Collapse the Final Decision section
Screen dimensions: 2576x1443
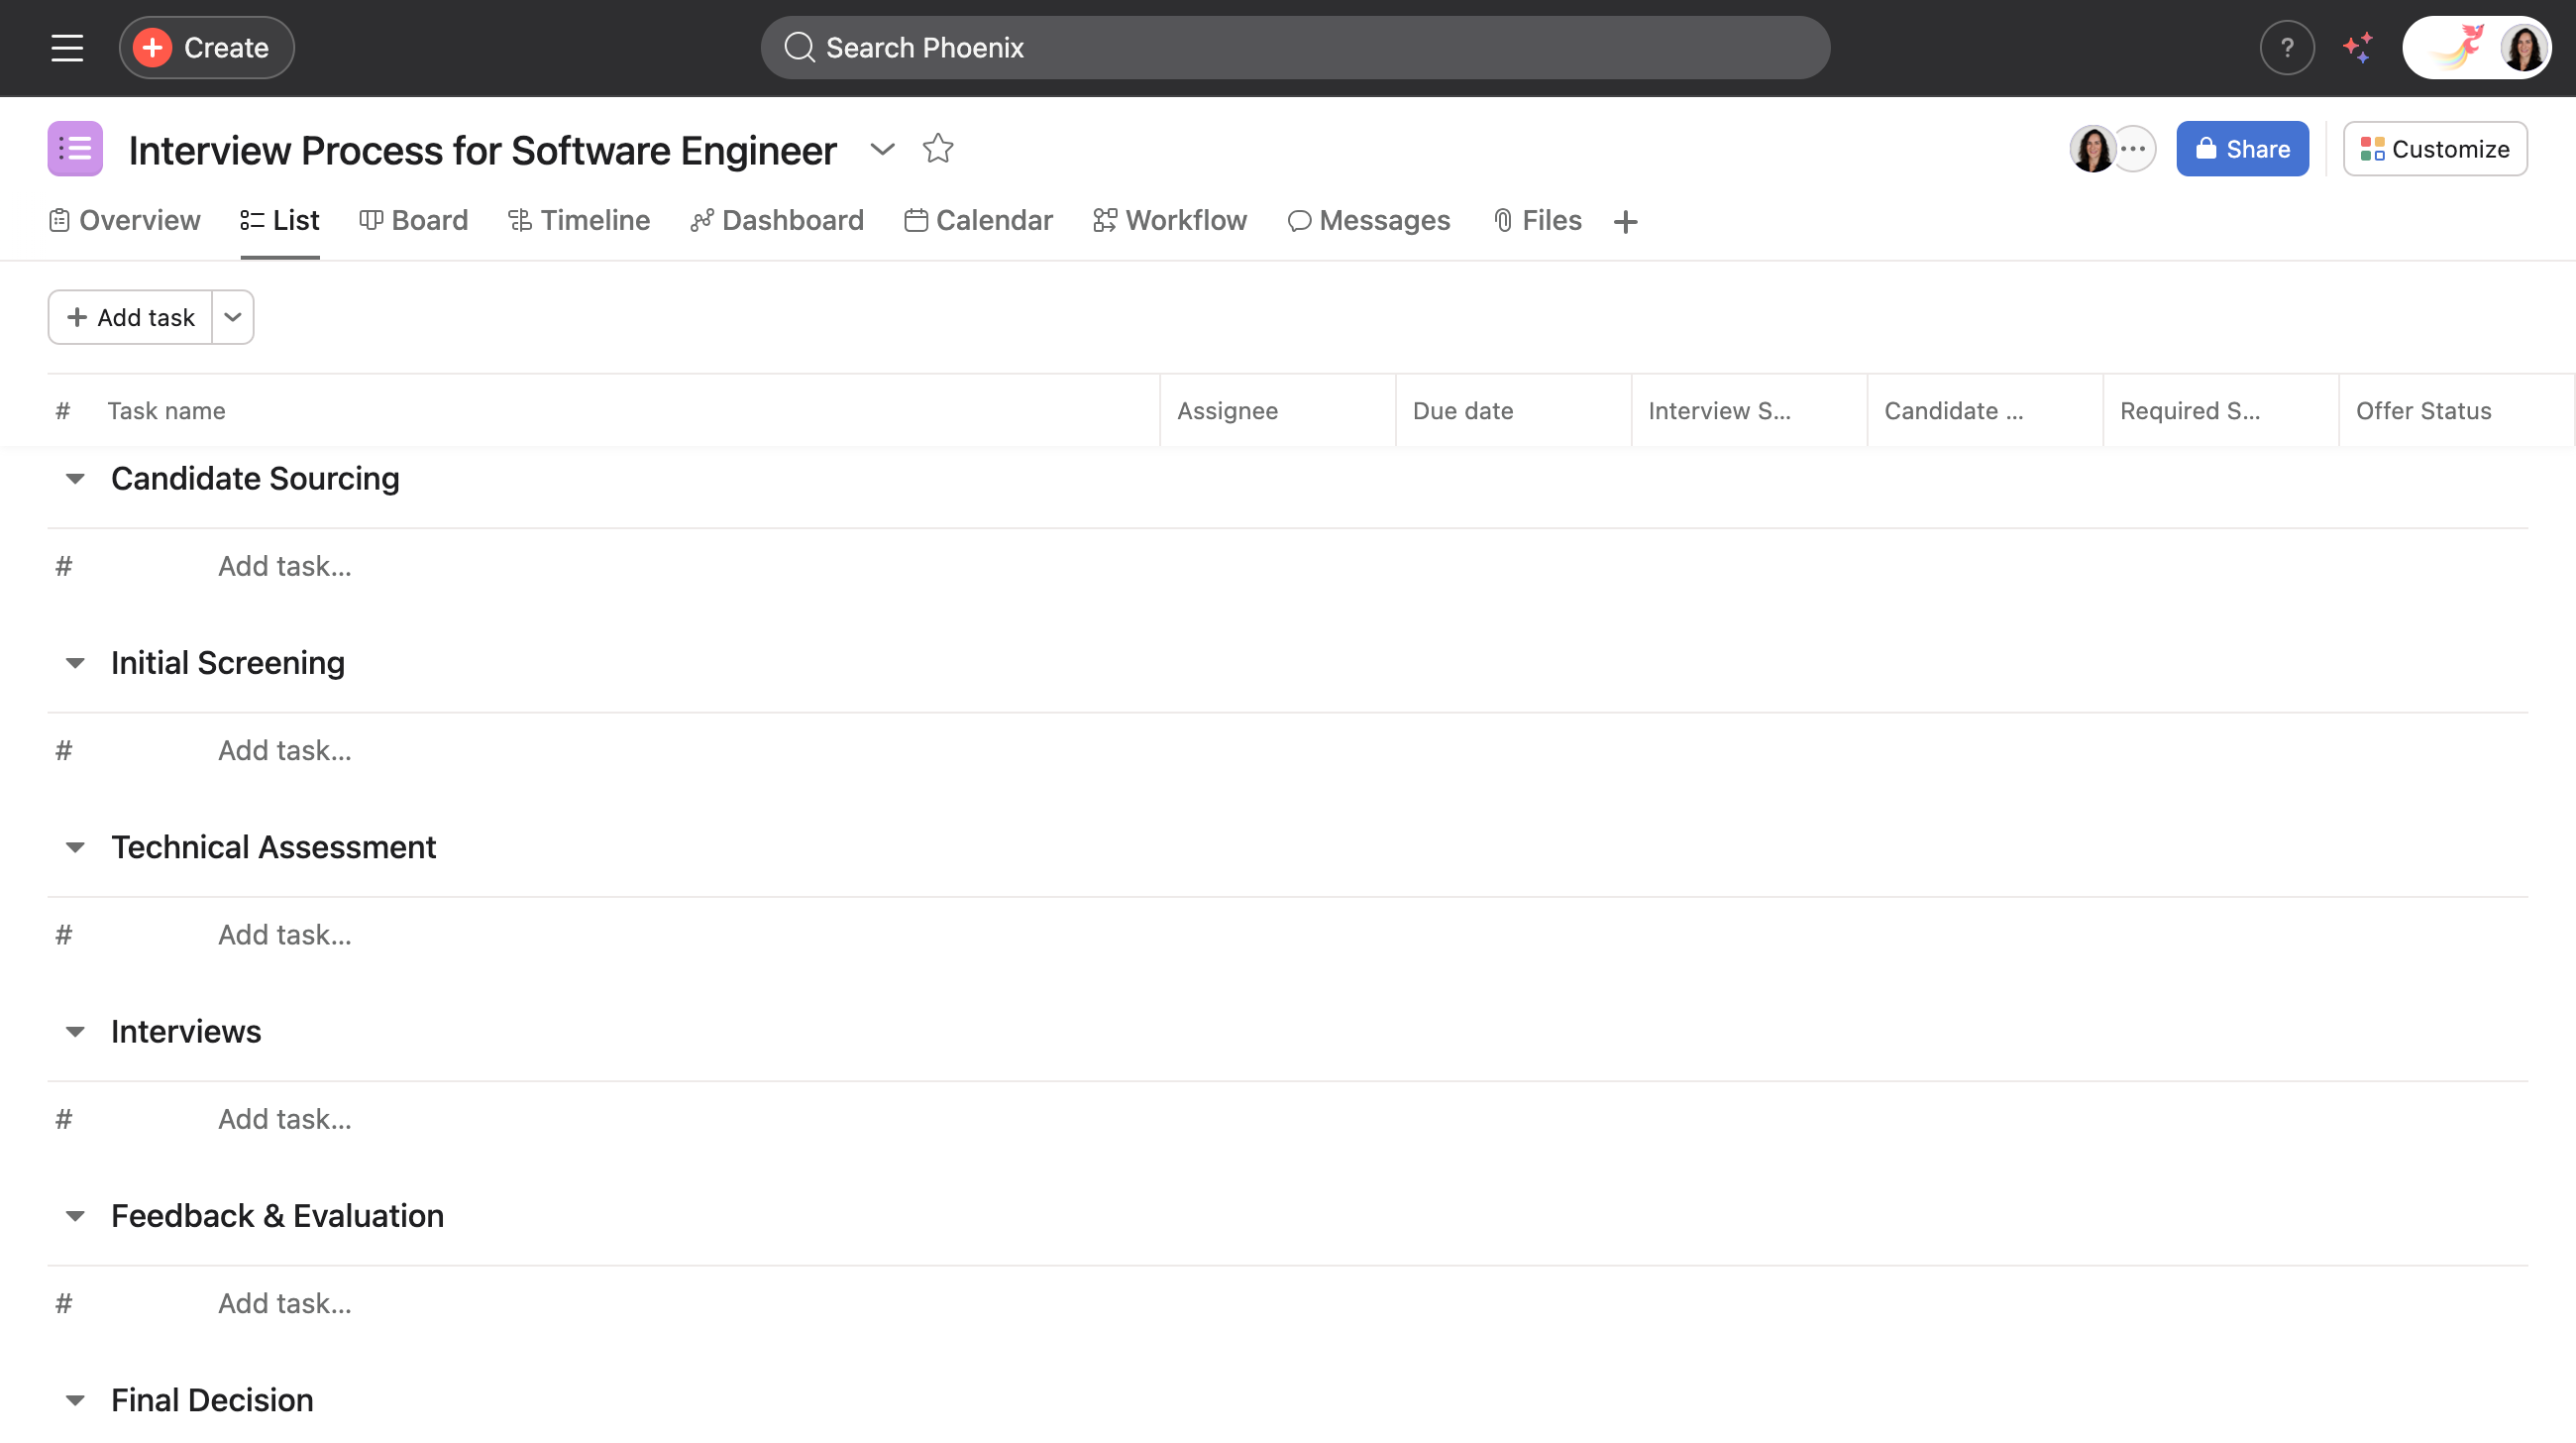tap(76, 1399)
